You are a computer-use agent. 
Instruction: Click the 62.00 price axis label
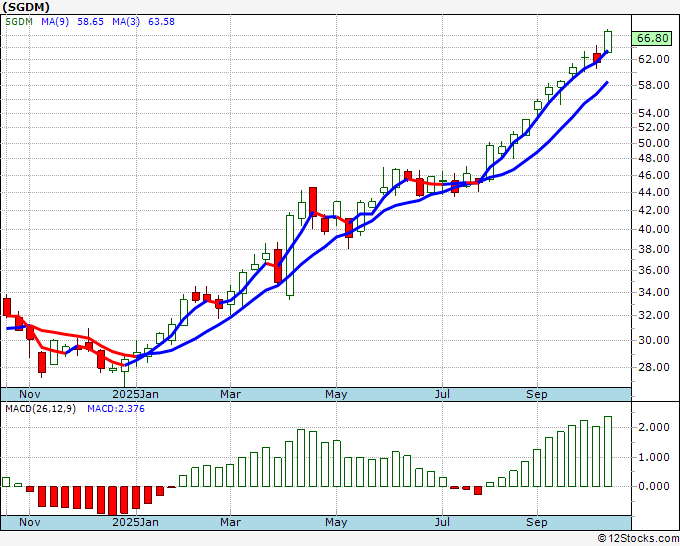coord(654,59)
